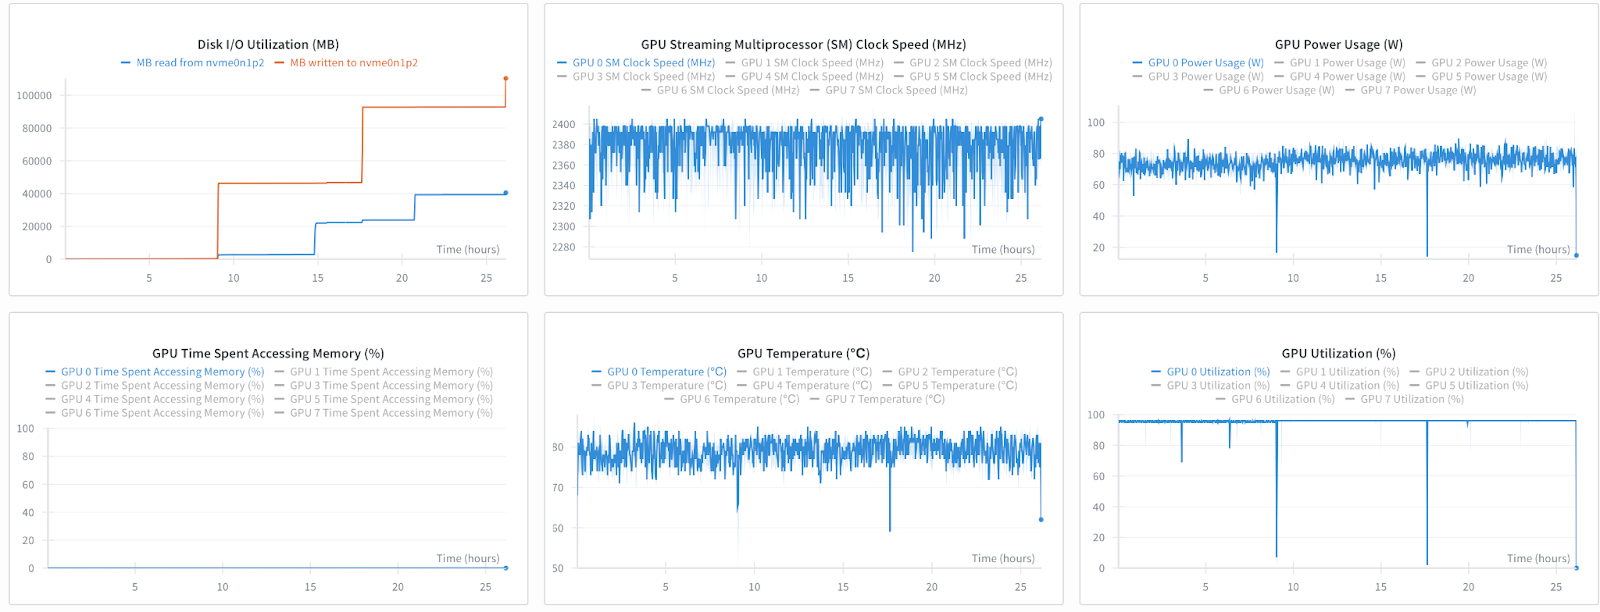This screenshot has height=612, width=1600.
Task: Toggle the 'MB written to nvme0n1p2' legend series
Action: coord(353,63)
